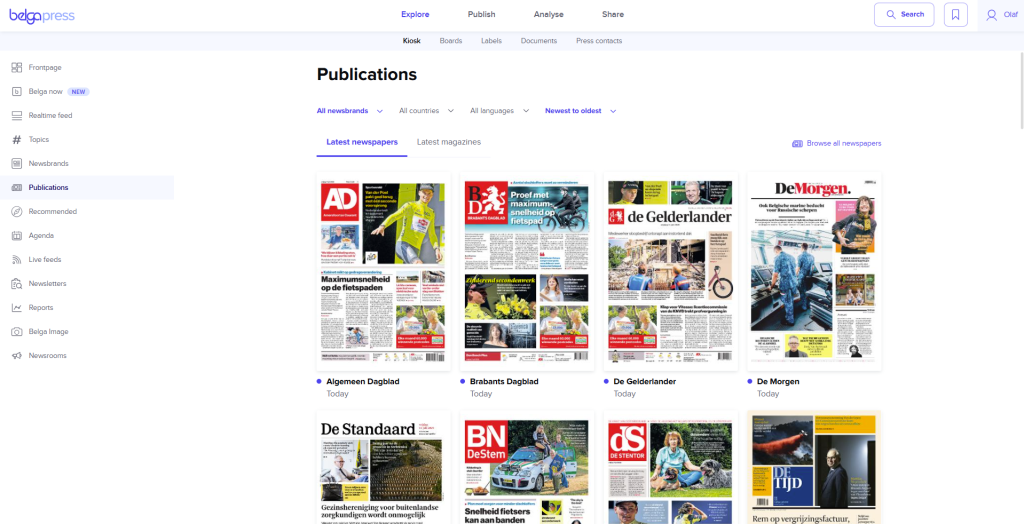This screenshot has height=524, width=1024.
Task: Open the Reports chart icon
Action: (x=17, y=308)
